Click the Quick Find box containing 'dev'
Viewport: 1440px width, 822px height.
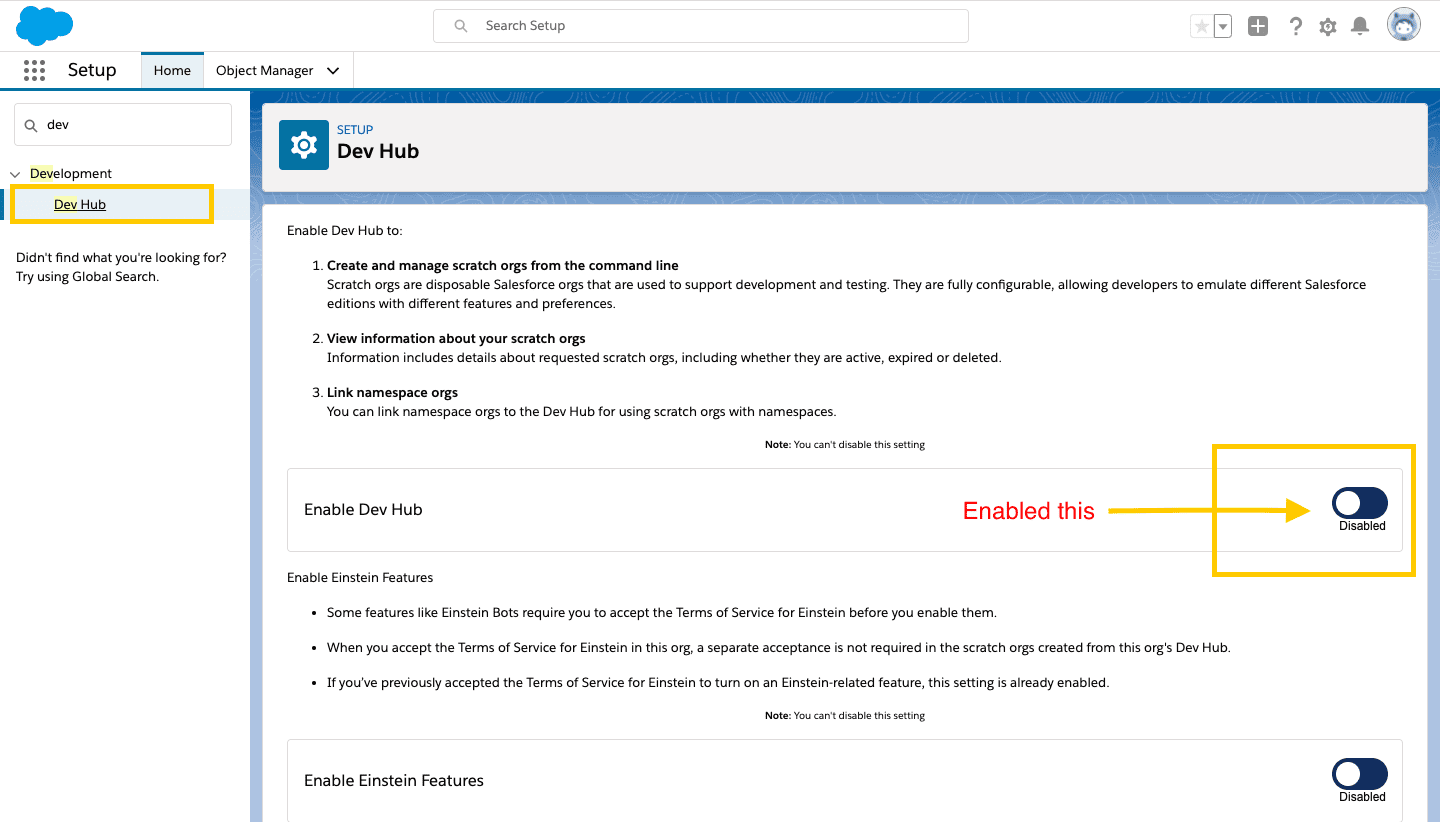click(x=123, y=125)
